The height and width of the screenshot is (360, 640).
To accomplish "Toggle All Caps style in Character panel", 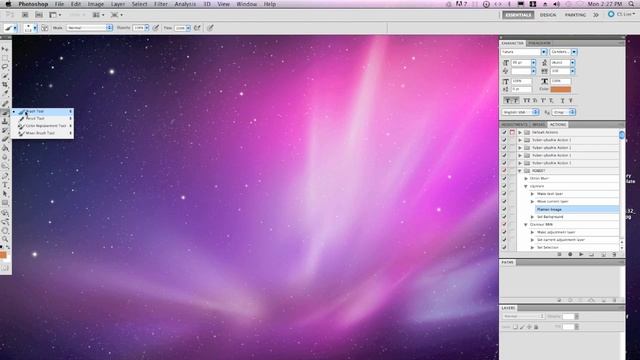I will [x=526, y=100].
